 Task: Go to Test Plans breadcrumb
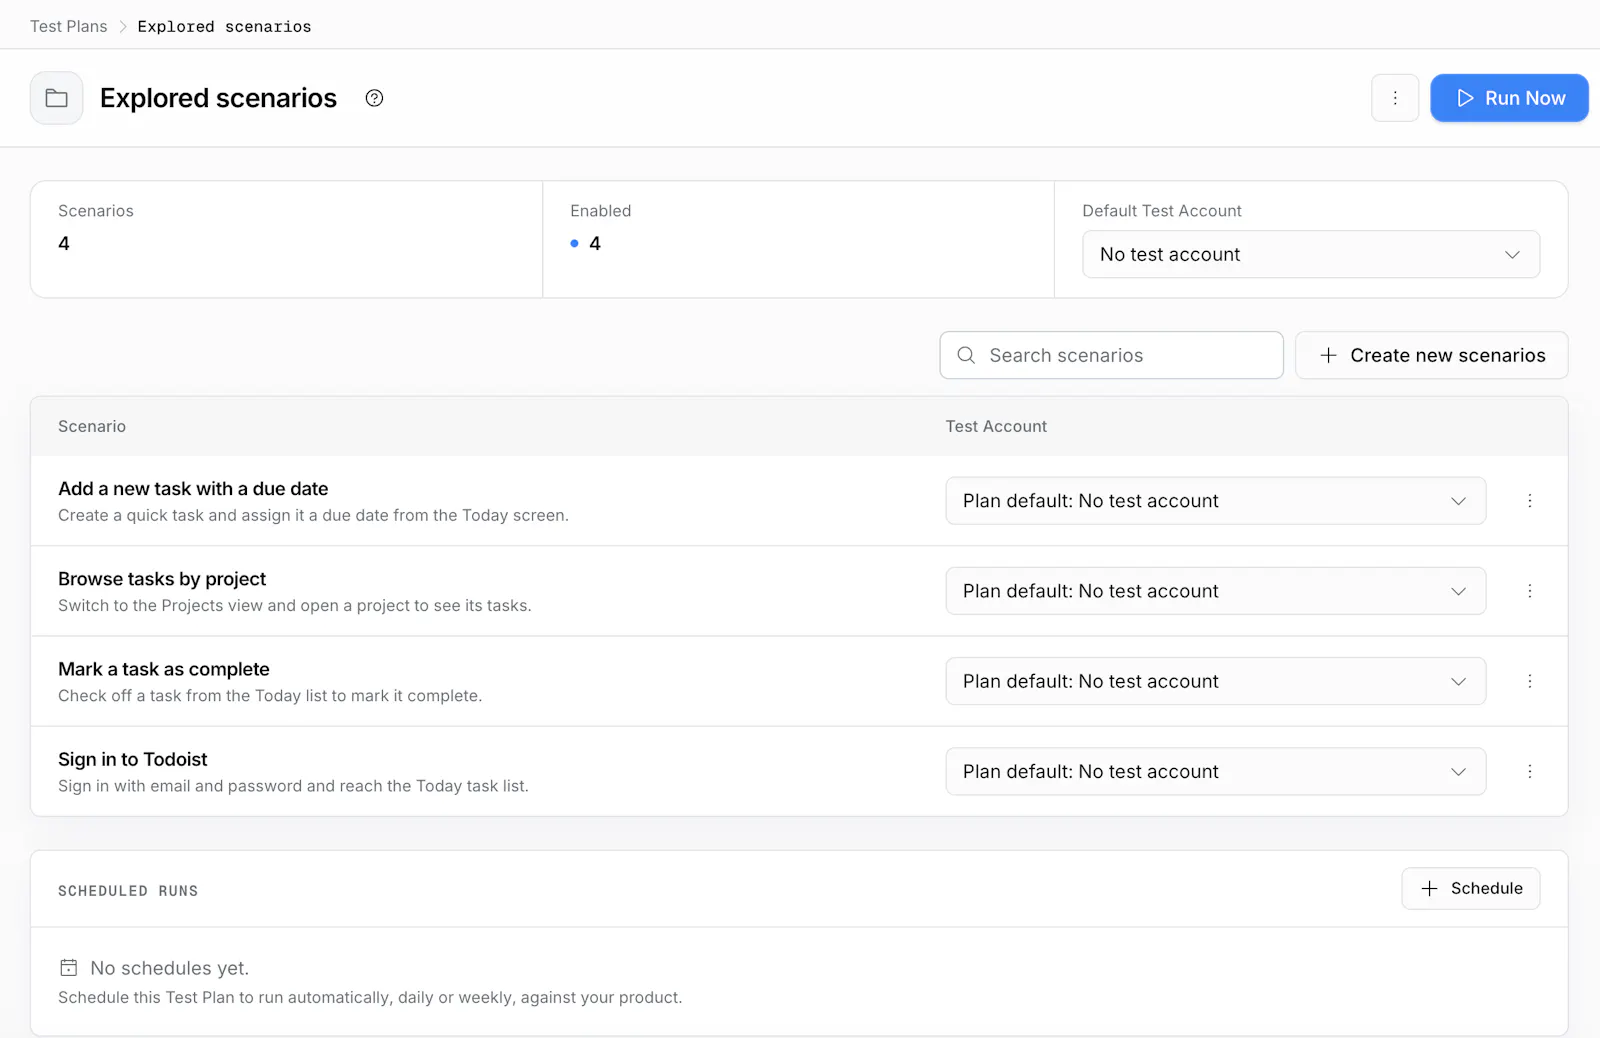pos(68,26)
